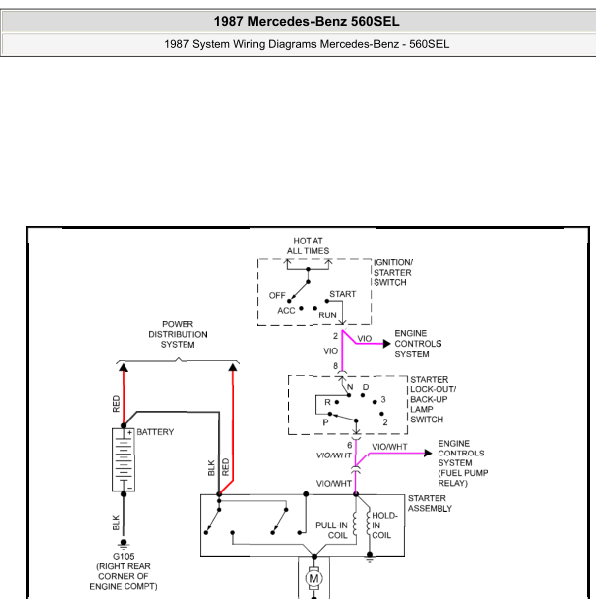This screenshot has height=599, width=596.
Task: Click the battery cell symbol
Action: [123, 460]
